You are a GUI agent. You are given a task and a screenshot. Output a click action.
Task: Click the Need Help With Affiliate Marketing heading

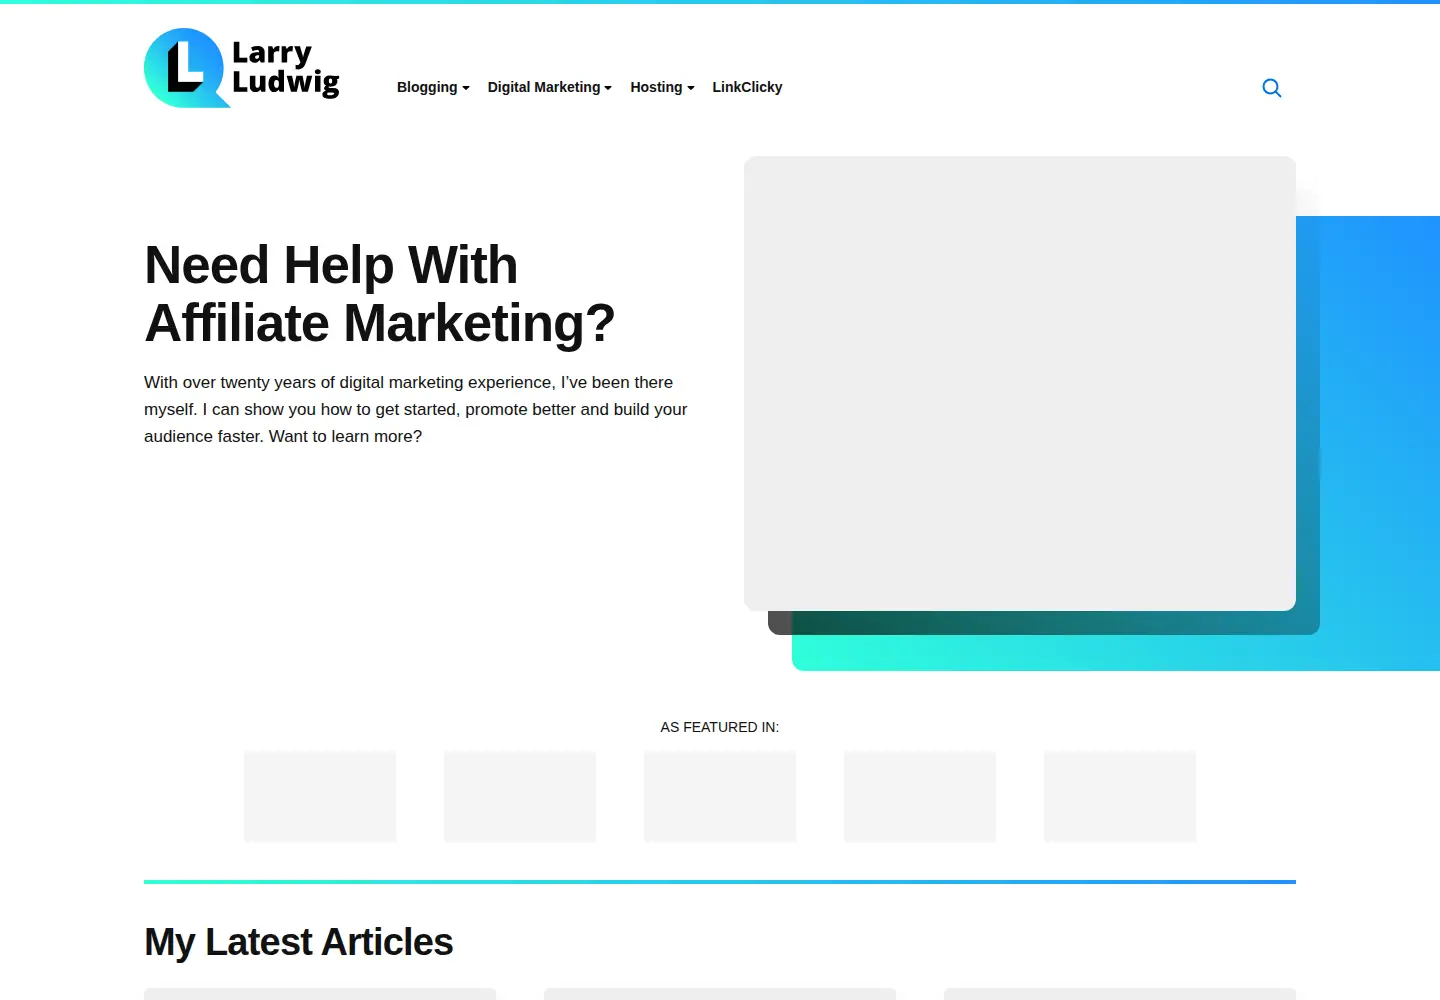pyautogui.click(x=380, y=294)
